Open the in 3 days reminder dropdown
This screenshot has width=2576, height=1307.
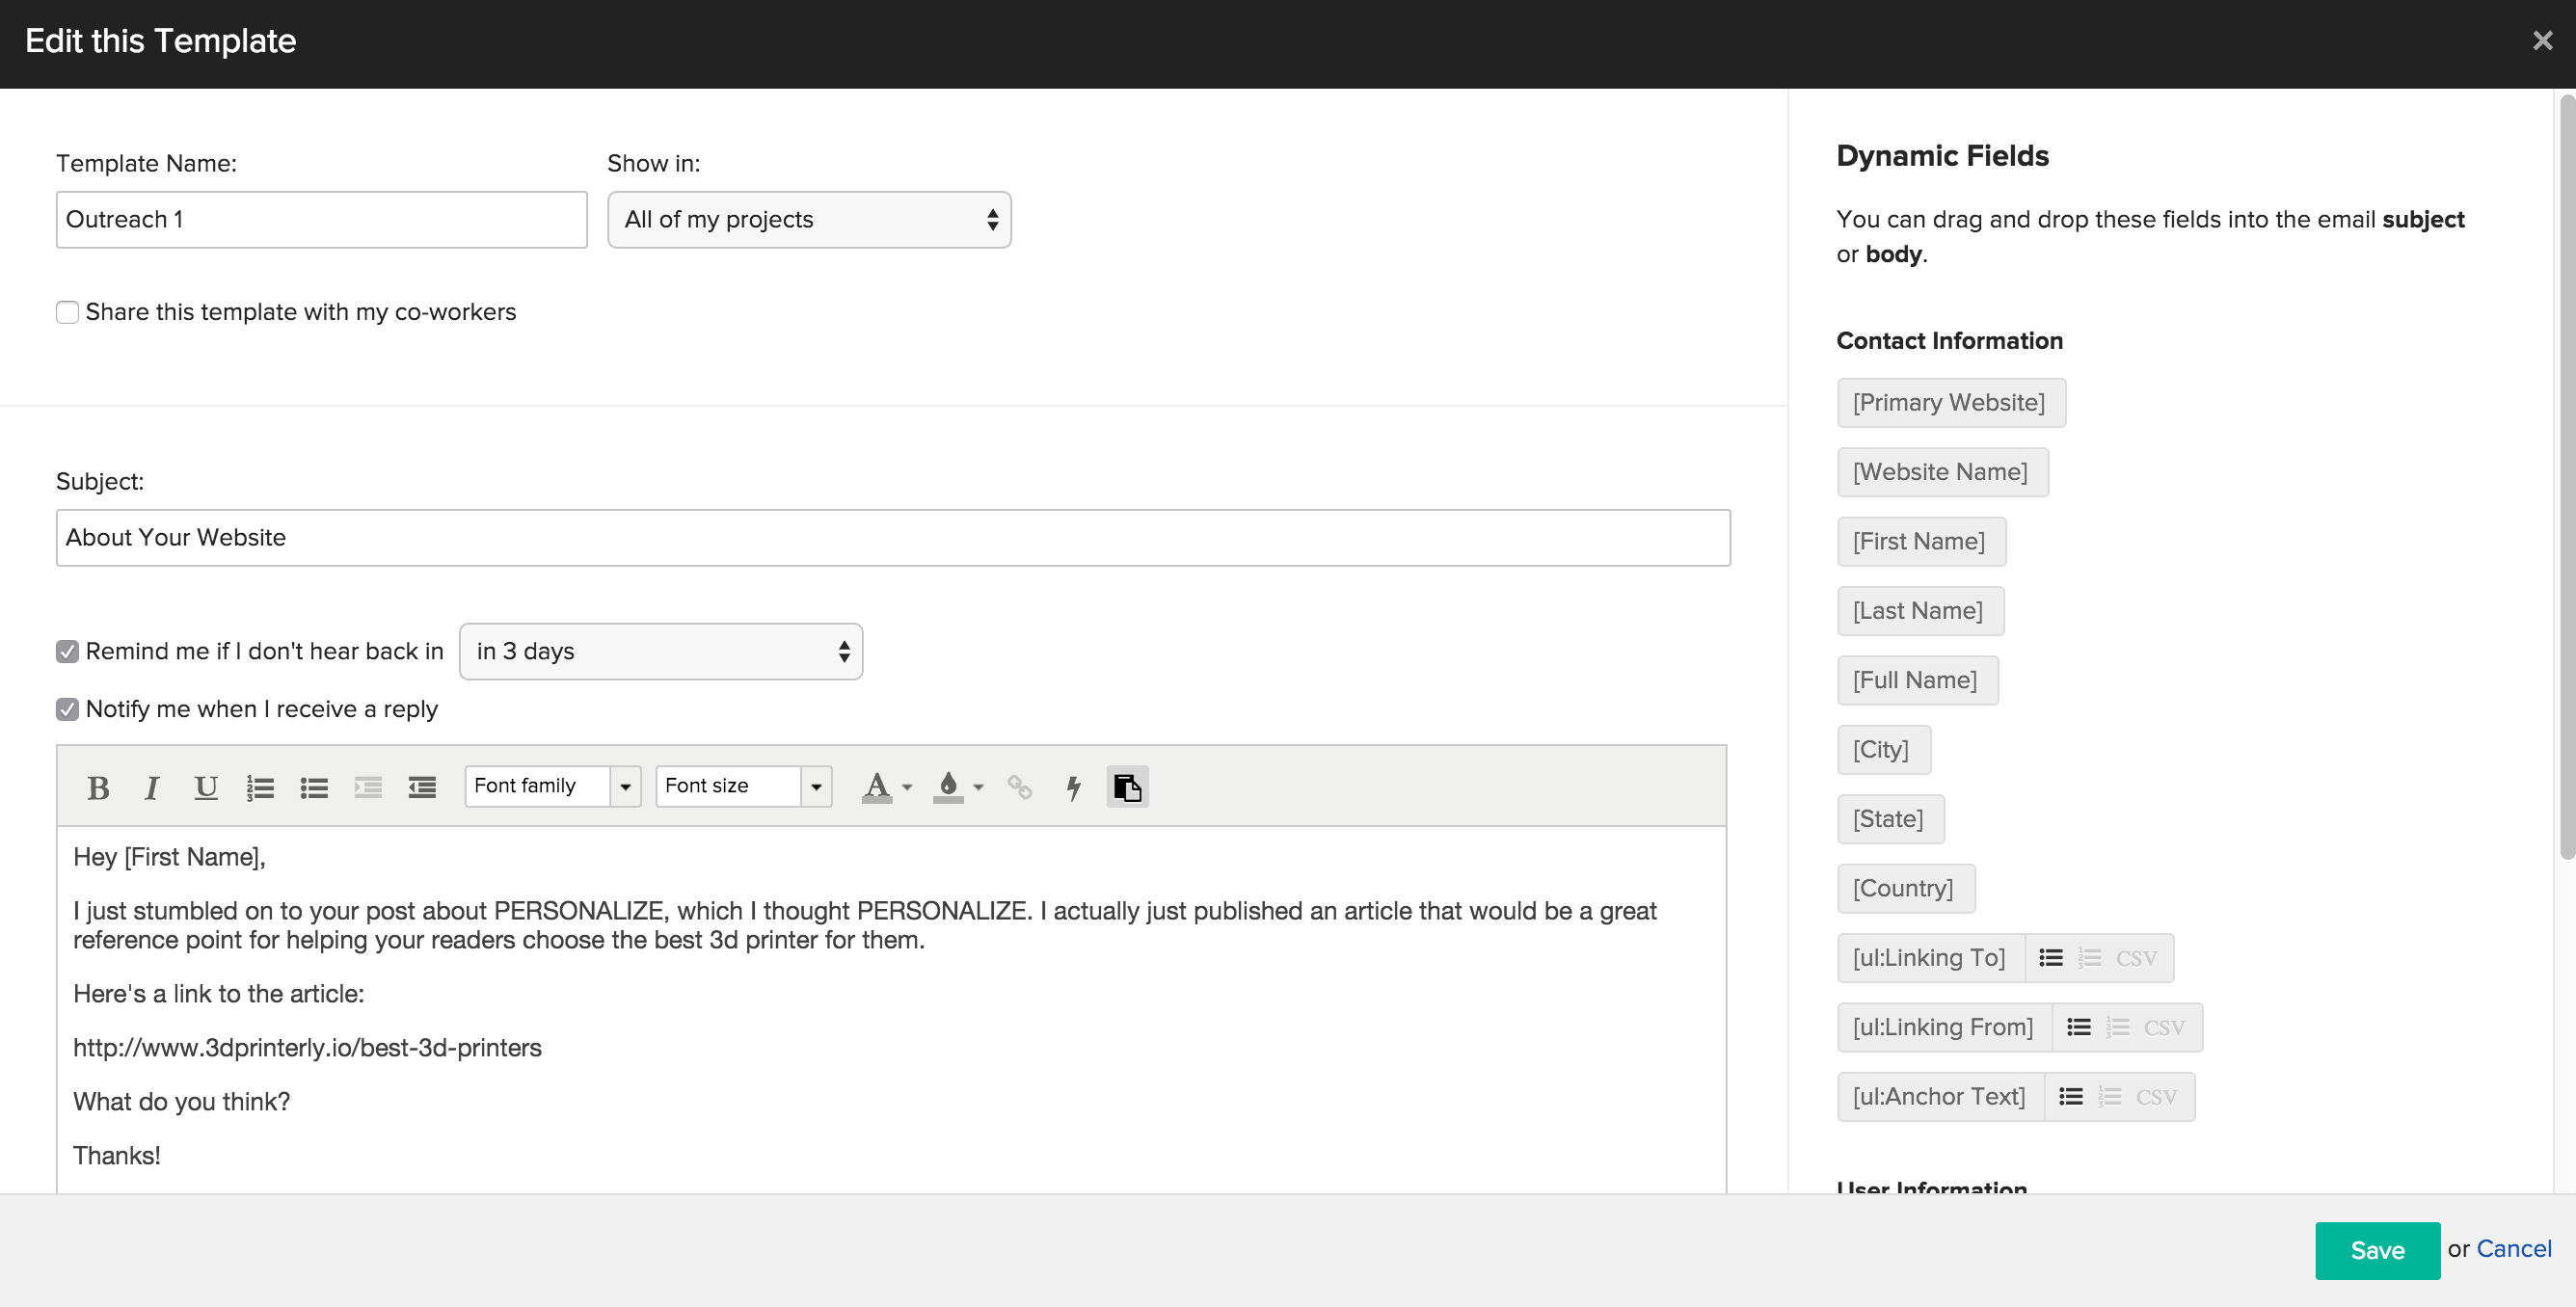click(x=661, y=651)
